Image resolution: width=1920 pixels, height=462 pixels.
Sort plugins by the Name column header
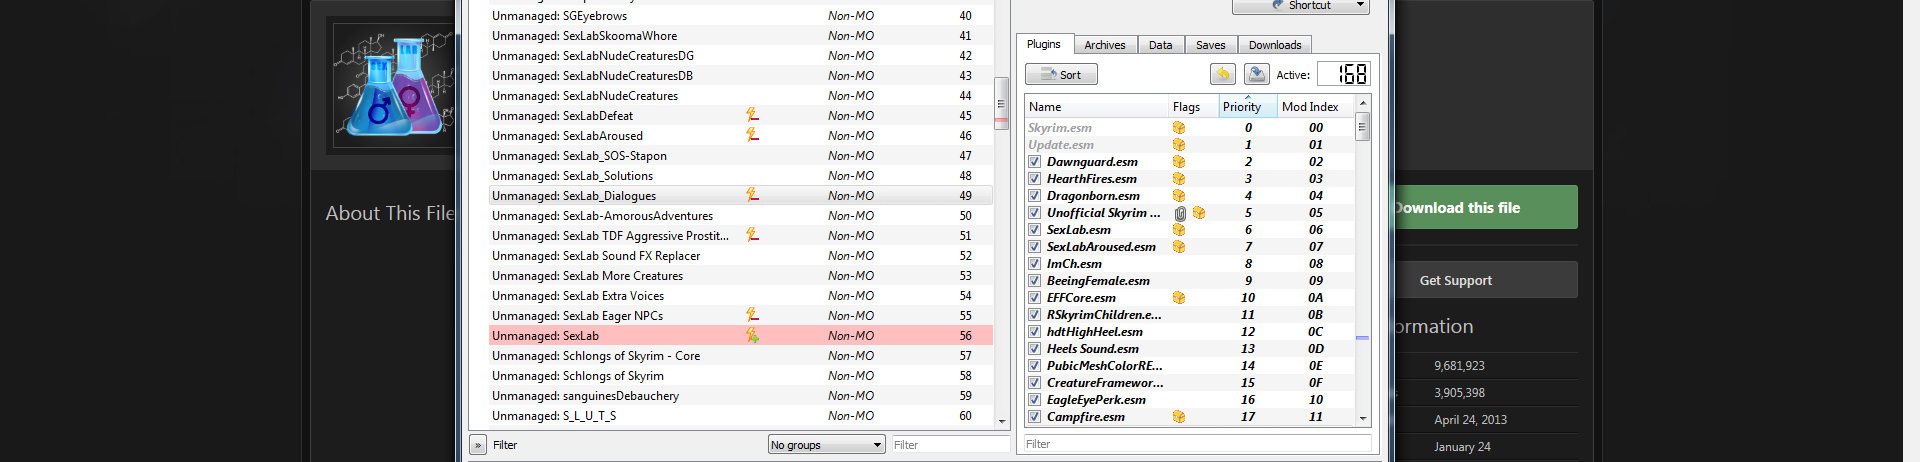point(1097,106)
